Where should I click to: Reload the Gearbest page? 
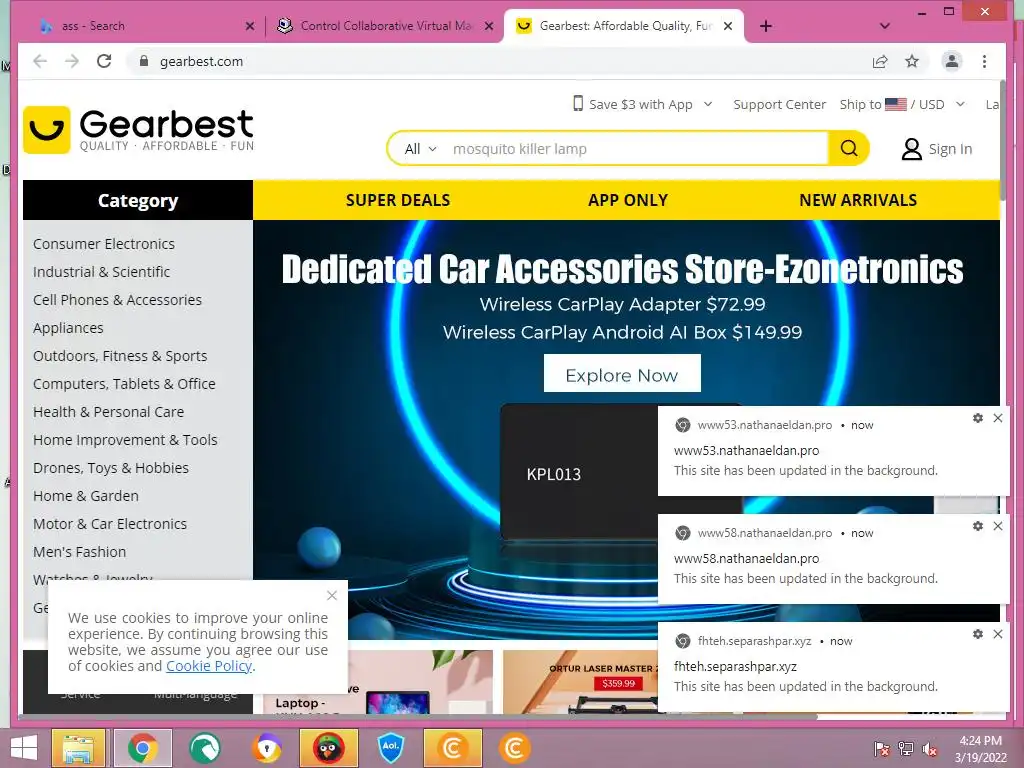(x=104, y=61)
